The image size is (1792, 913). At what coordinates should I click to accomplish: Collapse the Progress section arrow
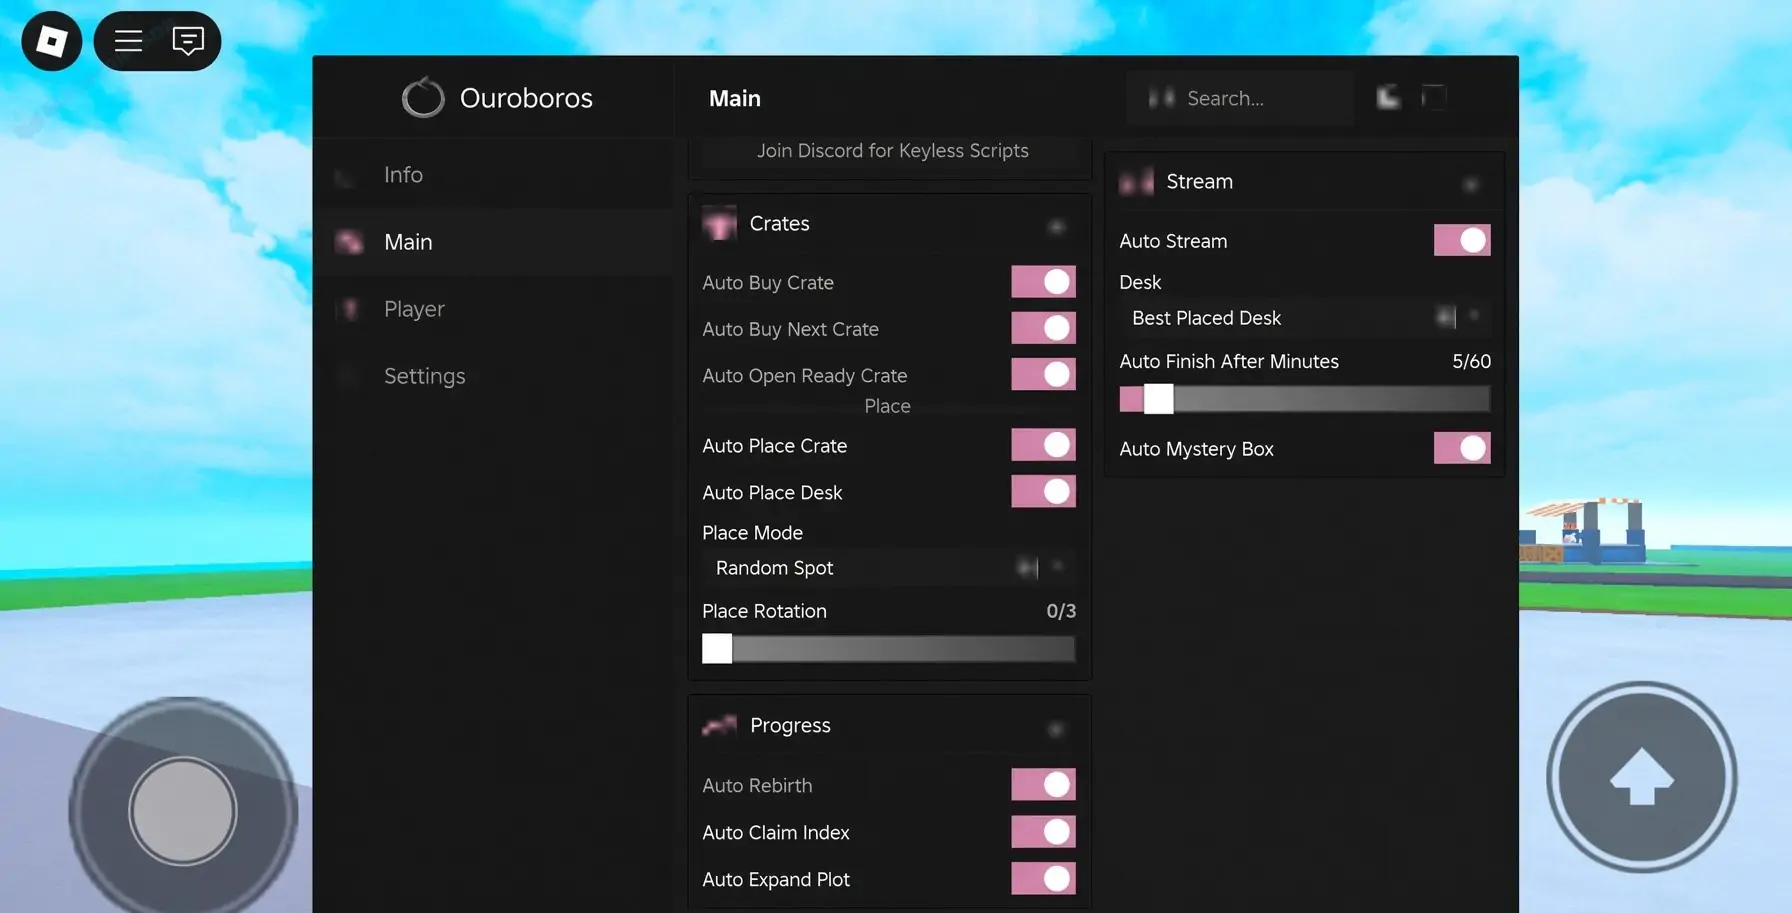click(1056, 729)
